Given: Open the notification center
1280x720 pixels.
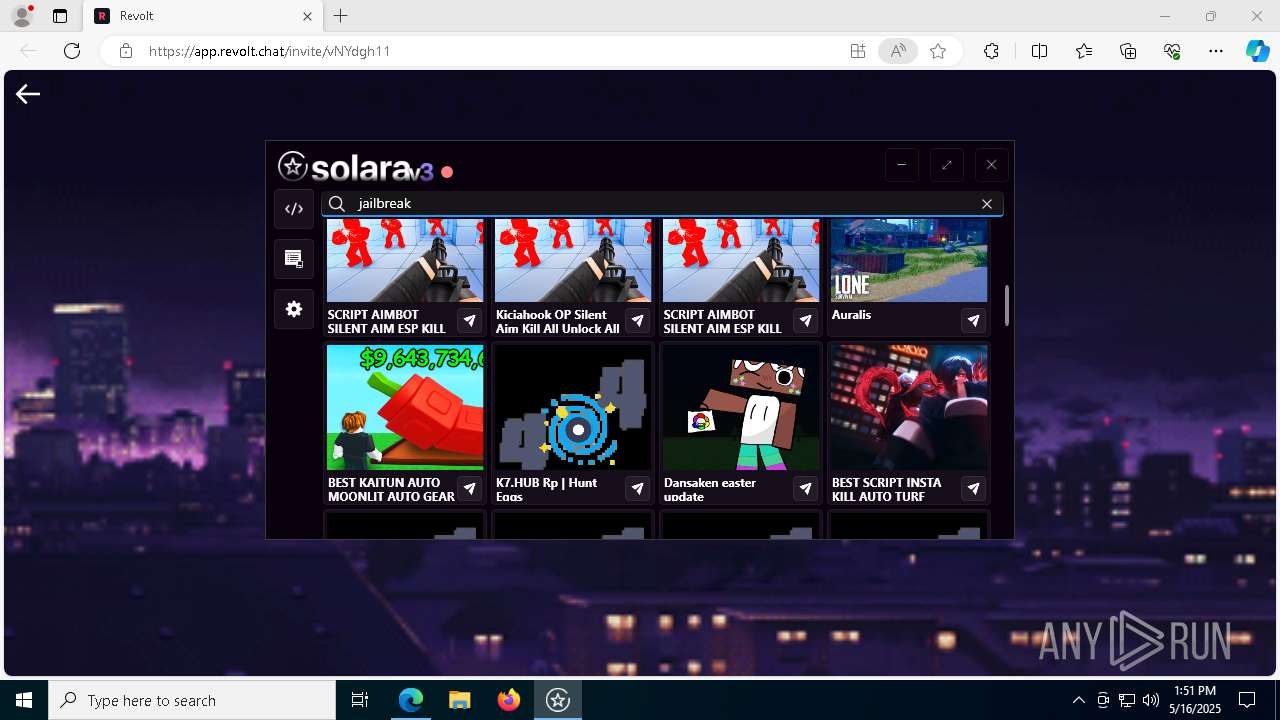Looking at the screenshot, I should [x=1247, y=700].
